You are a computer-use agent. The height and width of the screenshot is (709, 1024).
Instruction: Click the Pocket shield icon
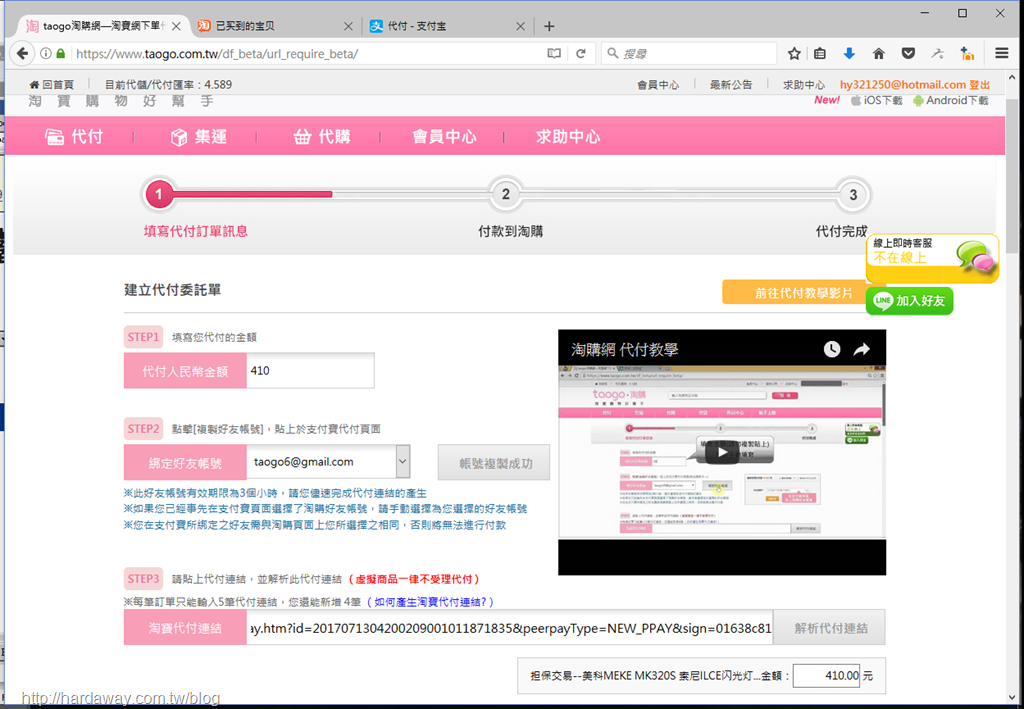(908, 54)
